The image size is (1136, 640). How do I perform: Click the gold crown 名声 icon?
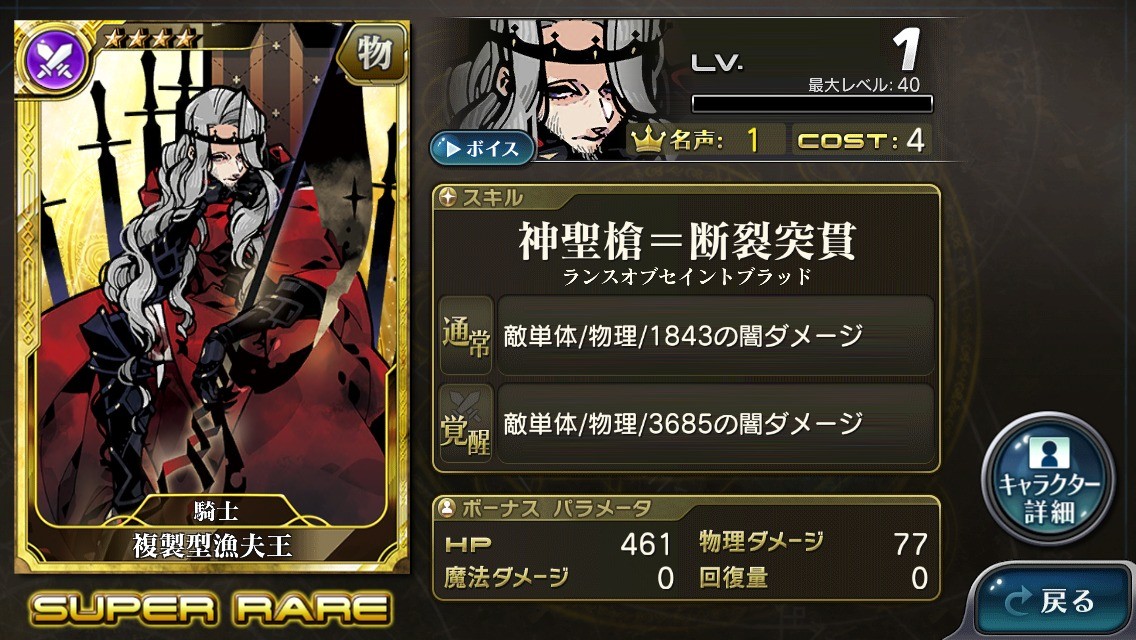point(647,138)
